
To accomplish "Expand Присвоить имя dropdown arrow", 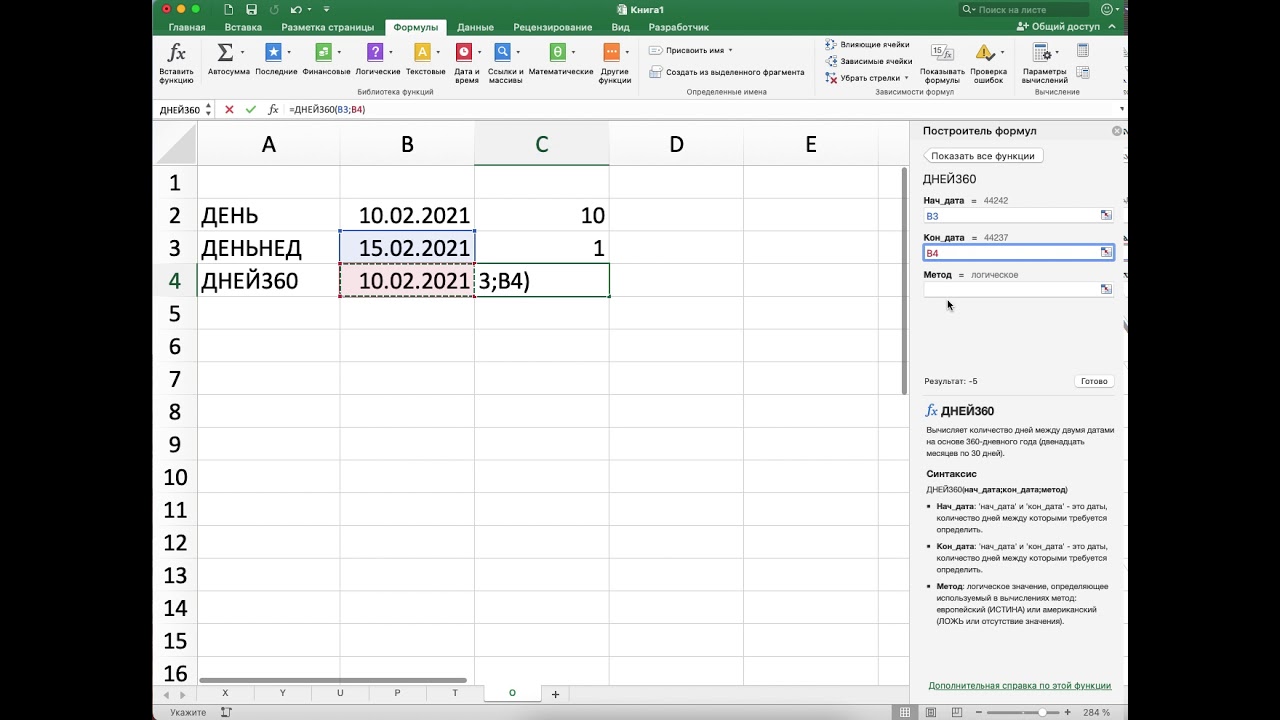I will click(730, 50).
